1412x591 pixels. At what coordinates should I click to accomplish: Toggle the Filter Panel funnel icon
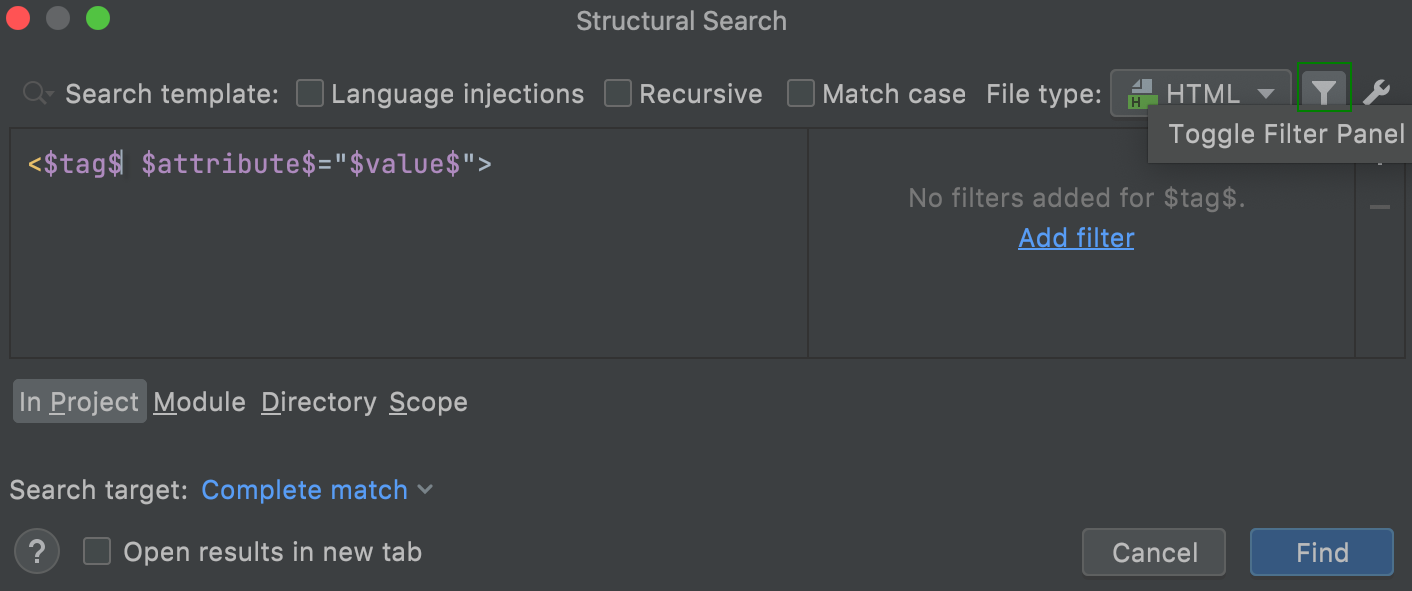coord(1323,93)
